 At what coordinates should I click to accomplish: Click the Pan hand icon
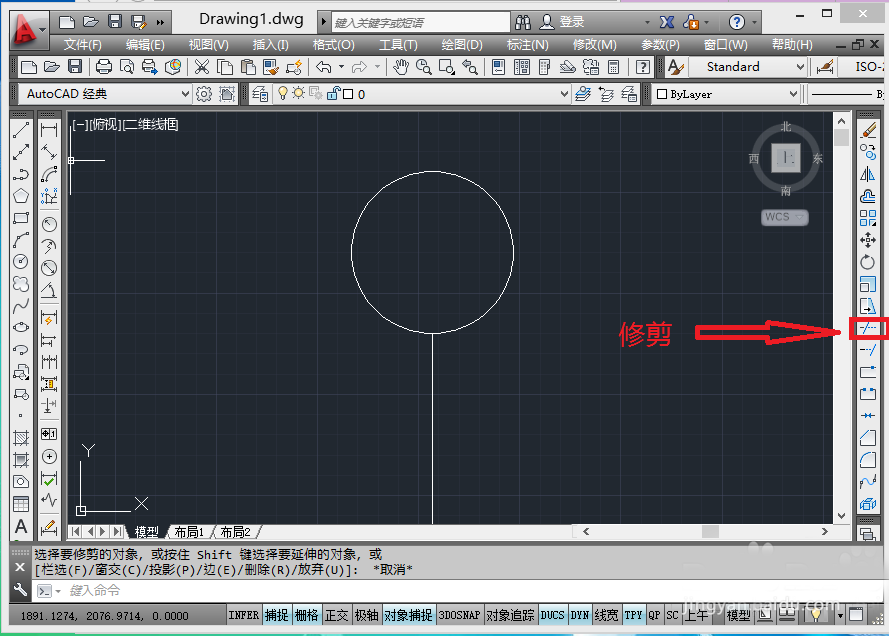401,67
